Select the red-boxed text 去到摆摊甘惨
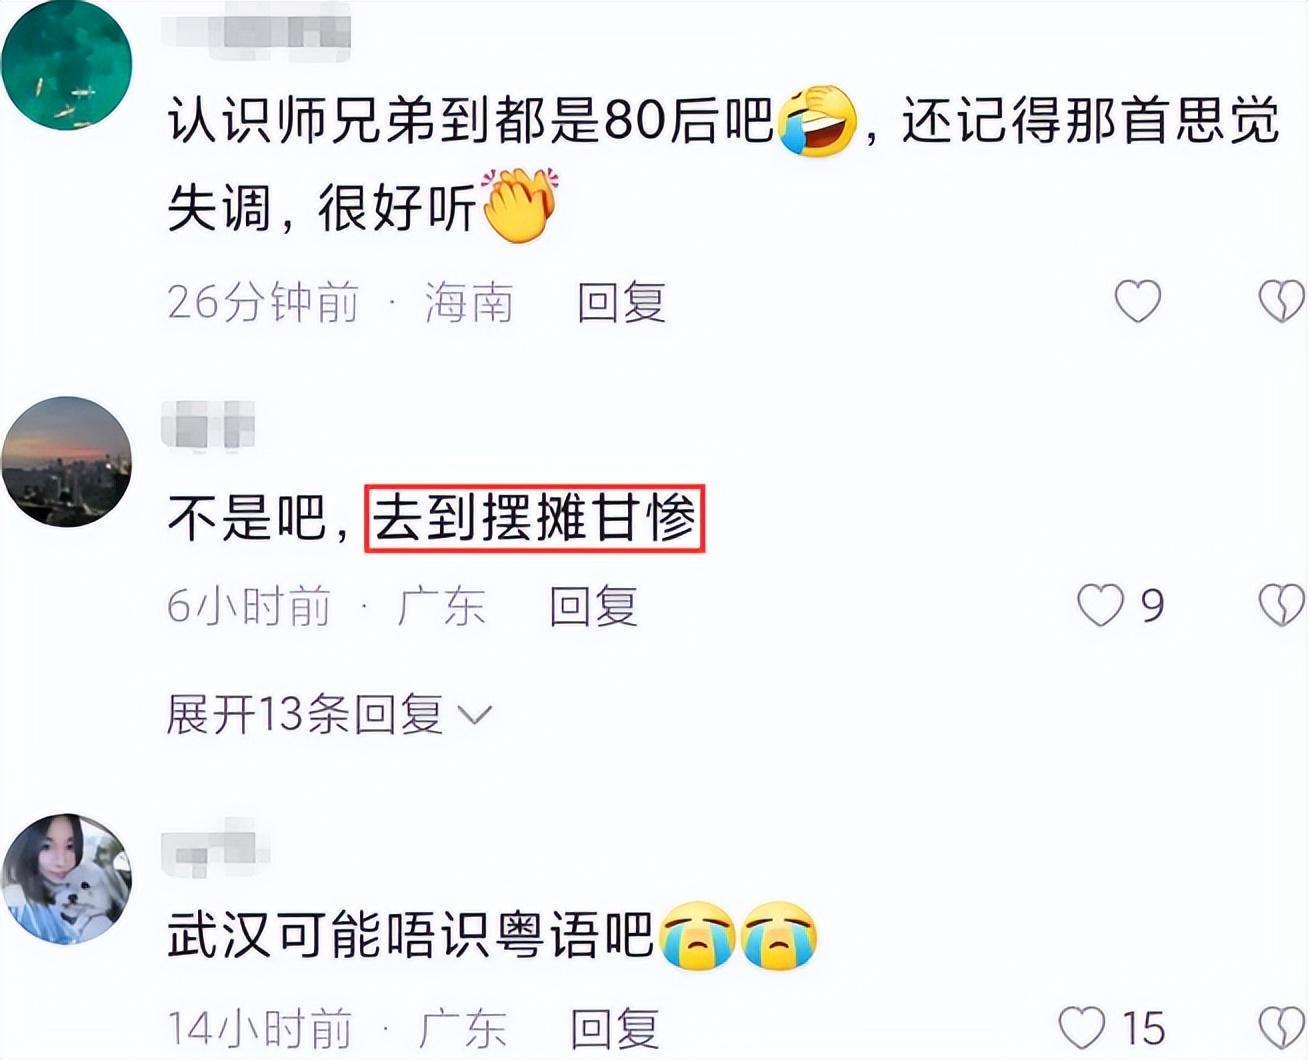 tap(535, 519)
